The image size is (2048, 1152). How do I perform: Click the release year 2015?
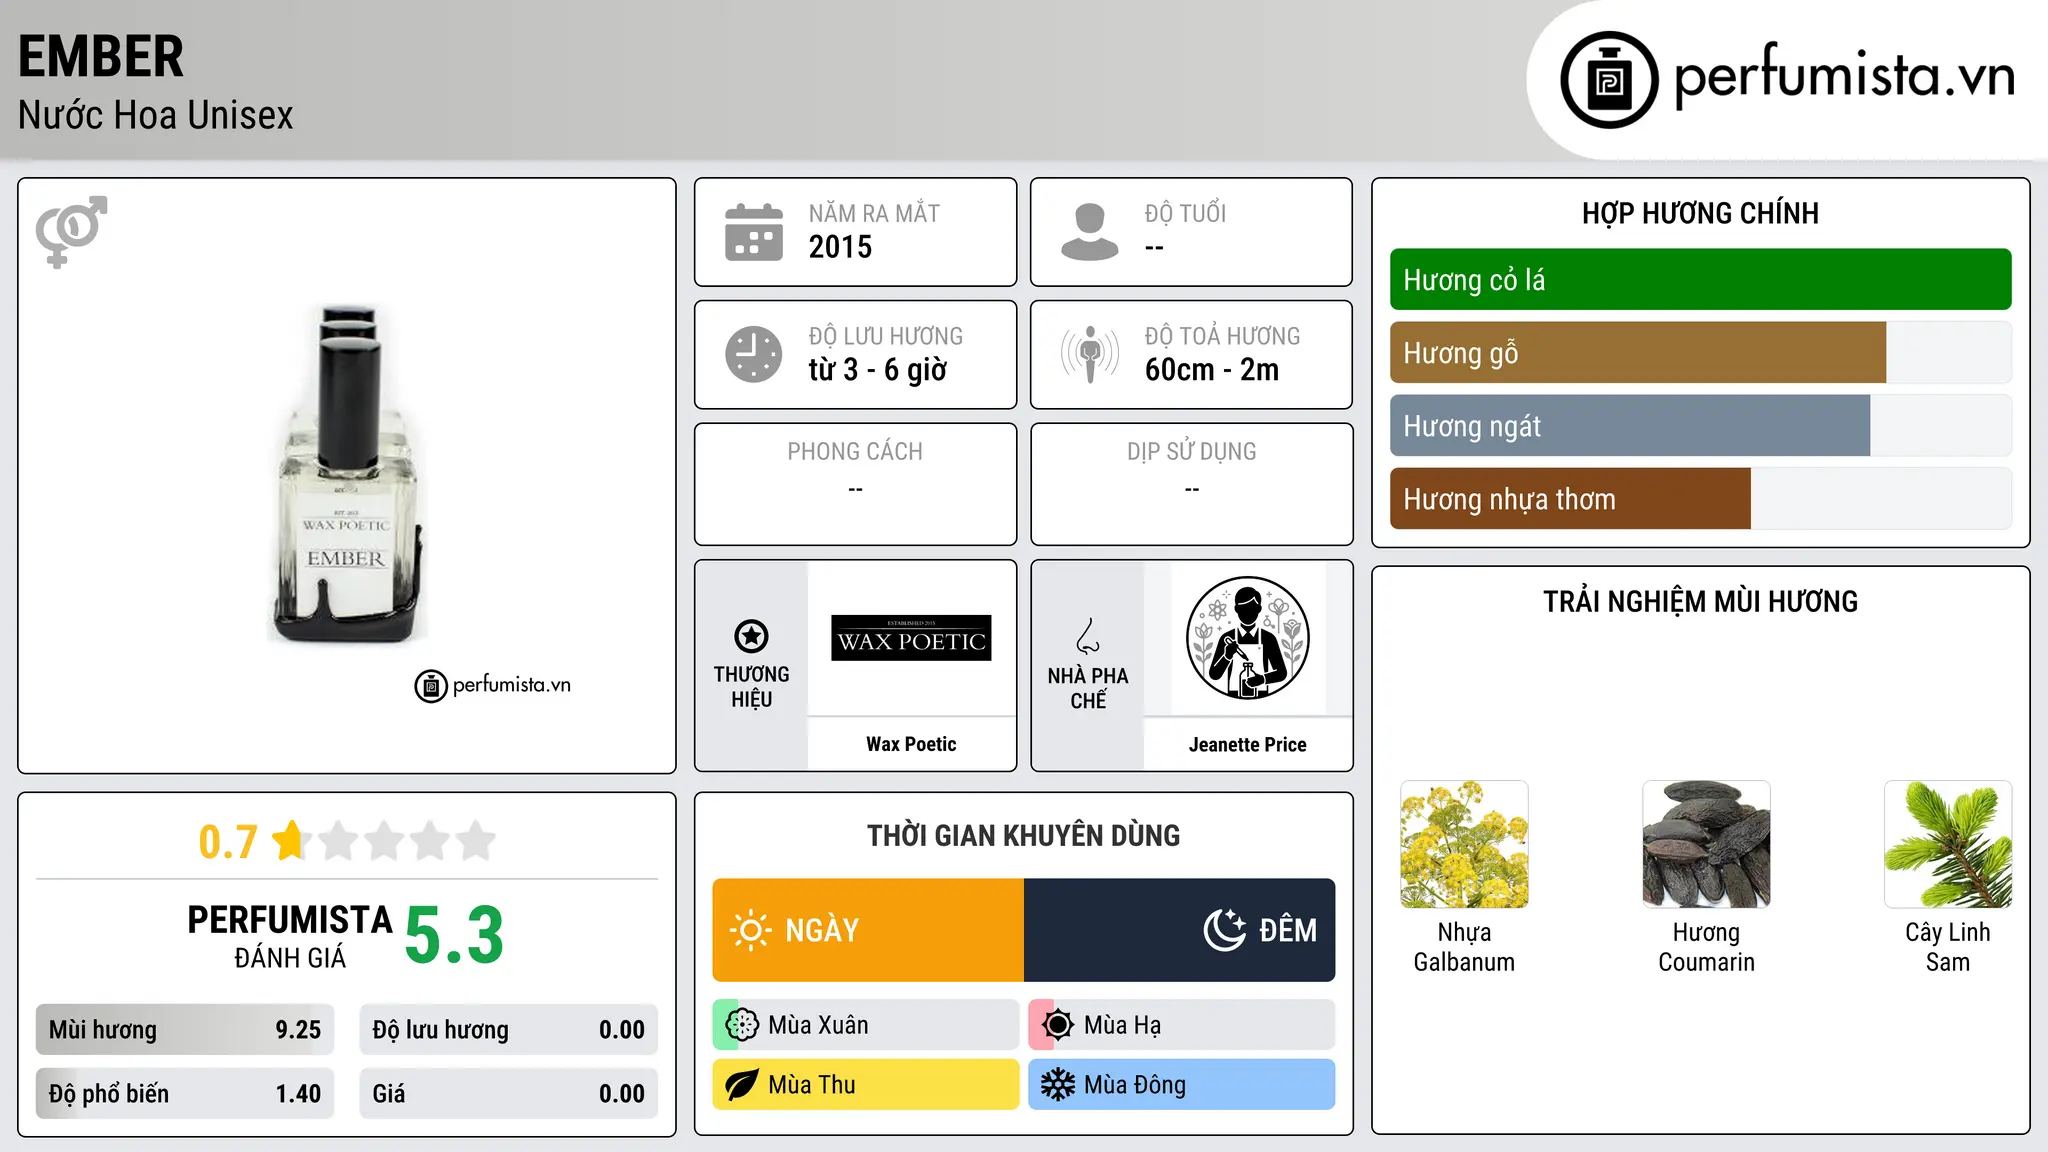[x=840, y=247]
